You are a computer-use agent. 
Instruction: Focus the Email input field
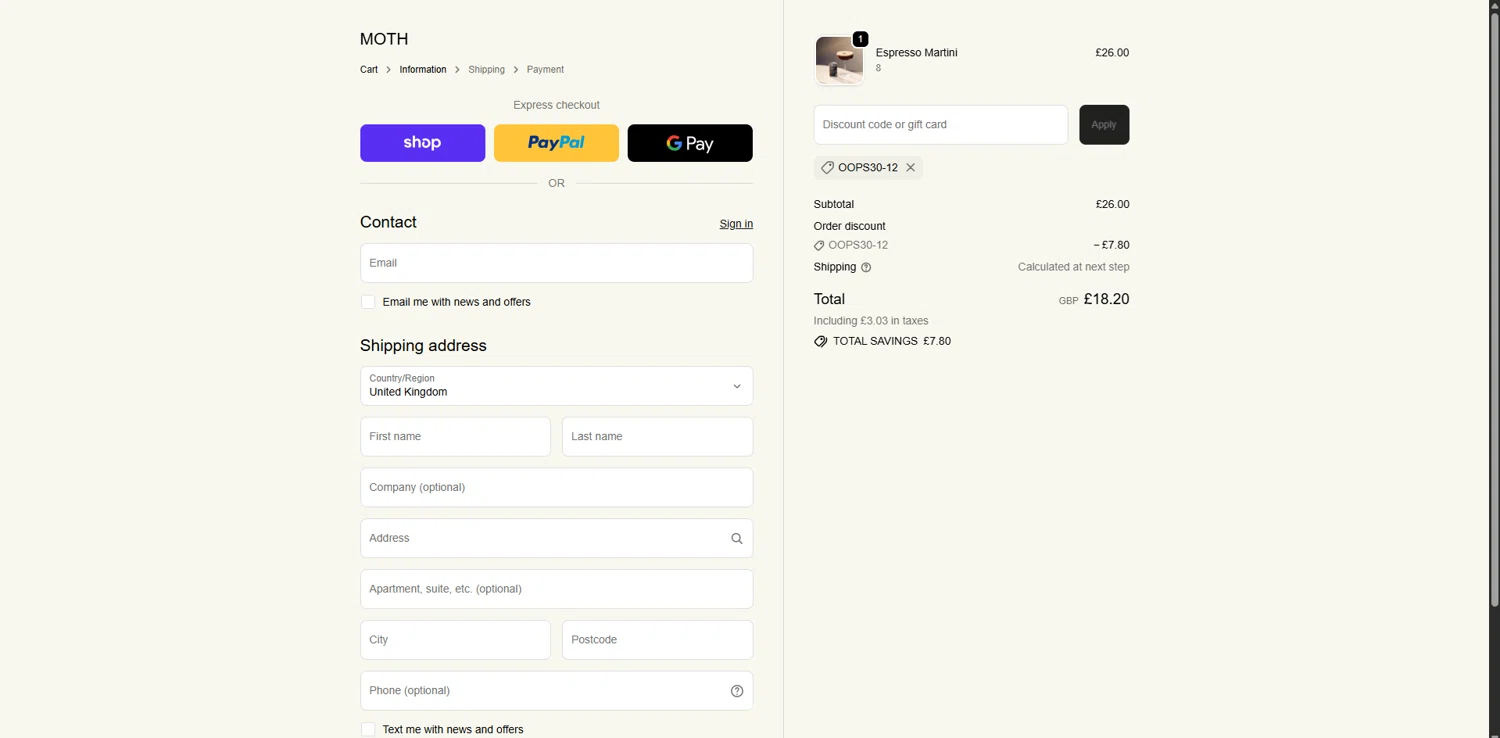pyautogui.click(x=556, y=263)
